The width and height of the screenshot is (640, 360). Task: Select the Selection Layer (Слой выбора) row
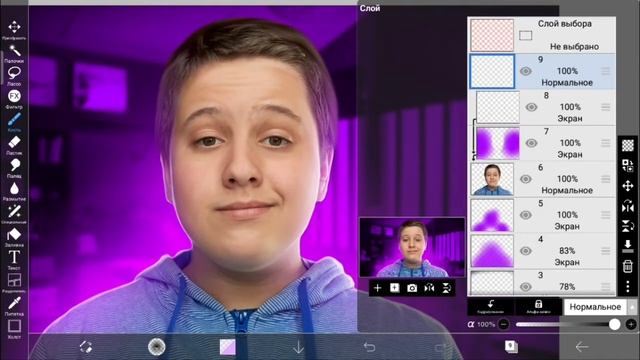[542, 35]
